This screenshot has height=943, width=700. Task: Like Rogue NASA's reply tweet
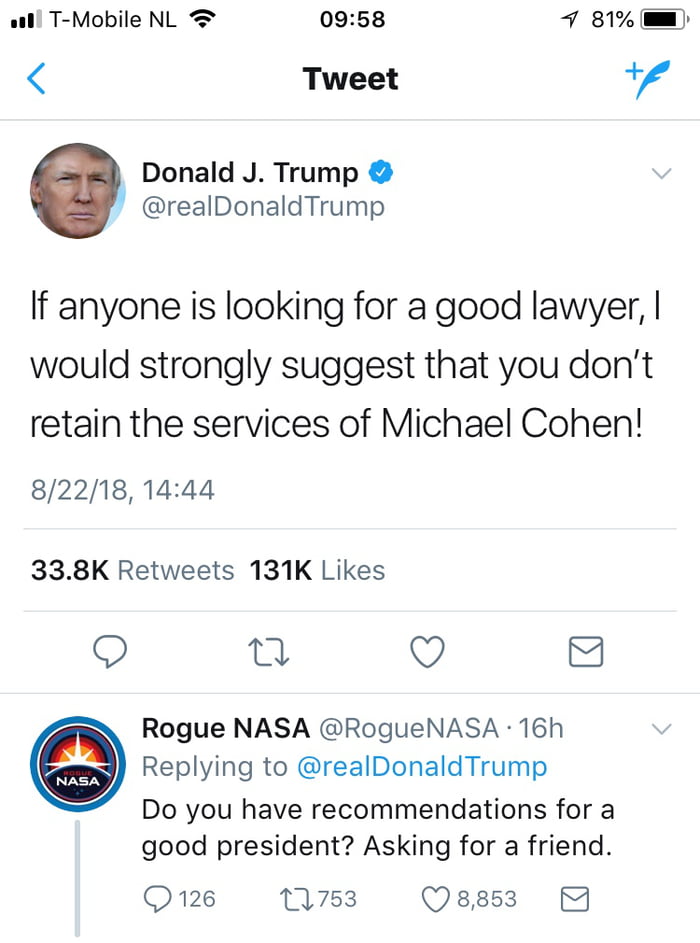coord(437,899)
